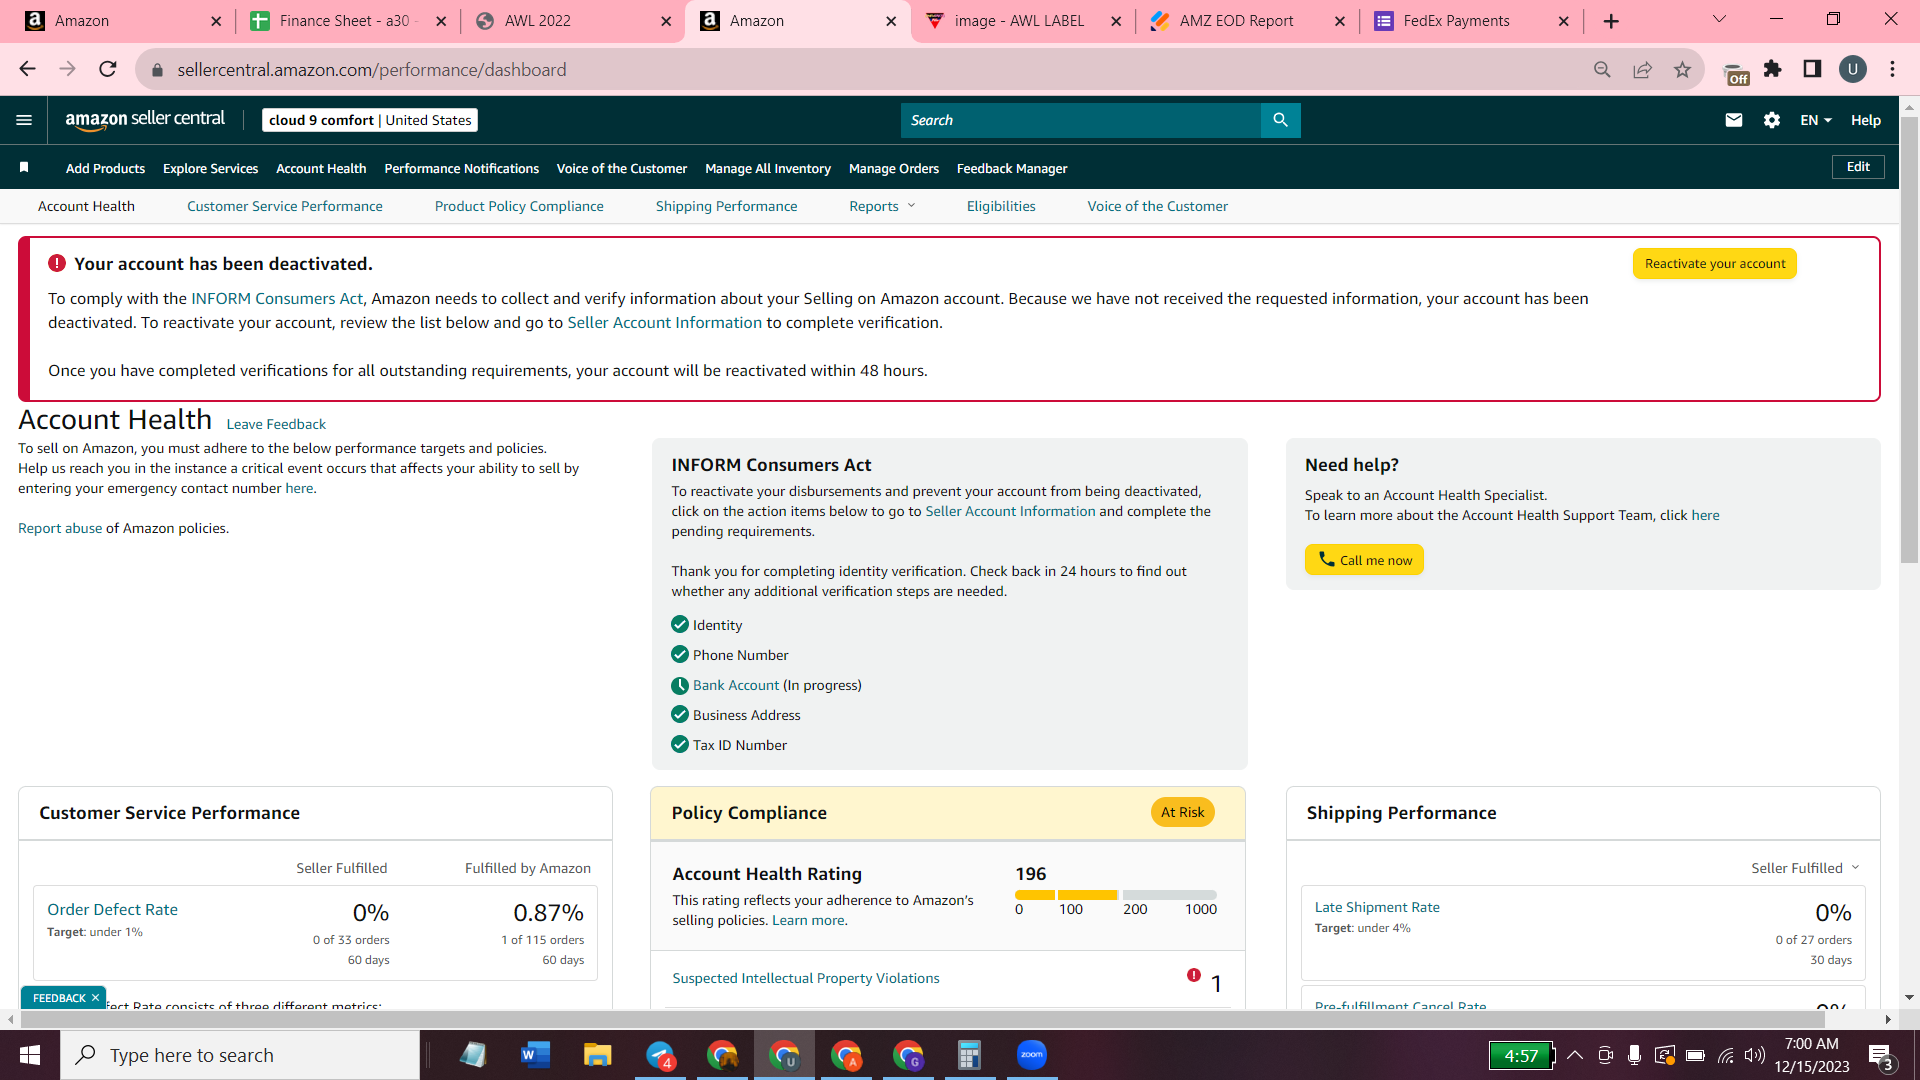Image resolution: width=1920 pixels, height=1080 pixels.
Task: Reload the current page
Action: (108, 69)
